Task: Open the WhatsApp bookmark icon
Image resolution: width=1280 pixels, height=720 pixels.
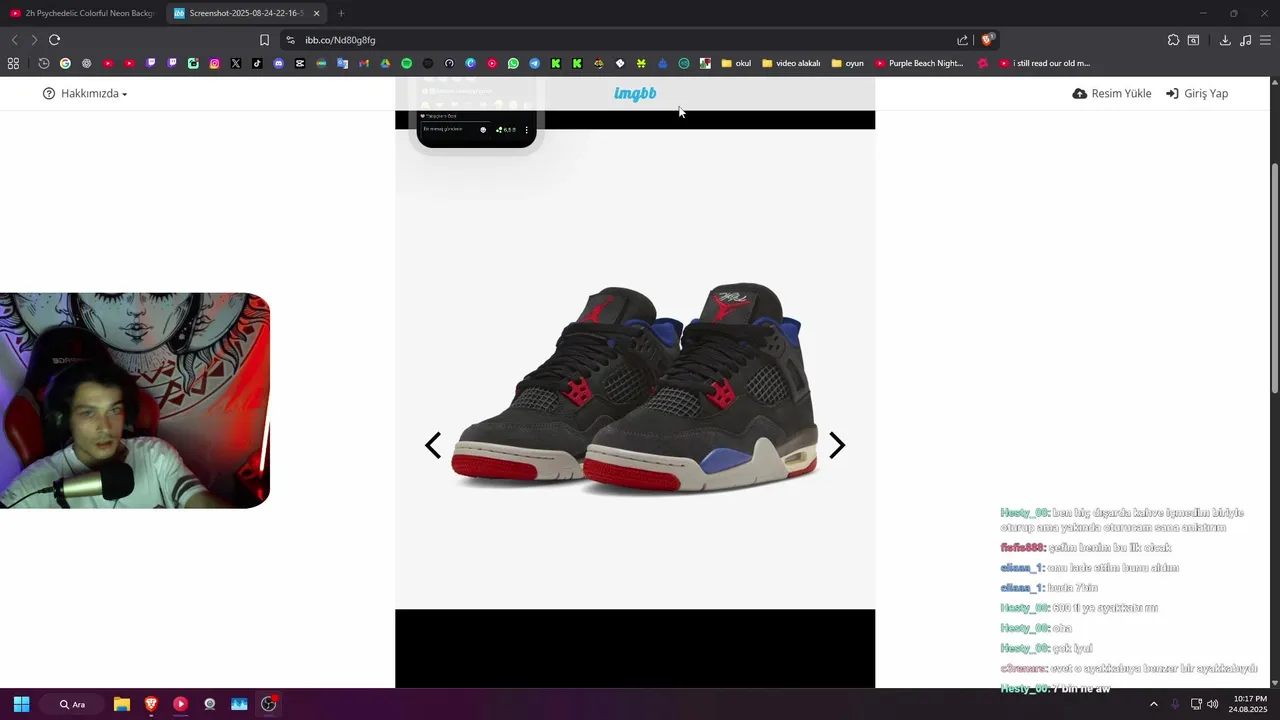Action: pyautogui.click(x=513, y=63)
